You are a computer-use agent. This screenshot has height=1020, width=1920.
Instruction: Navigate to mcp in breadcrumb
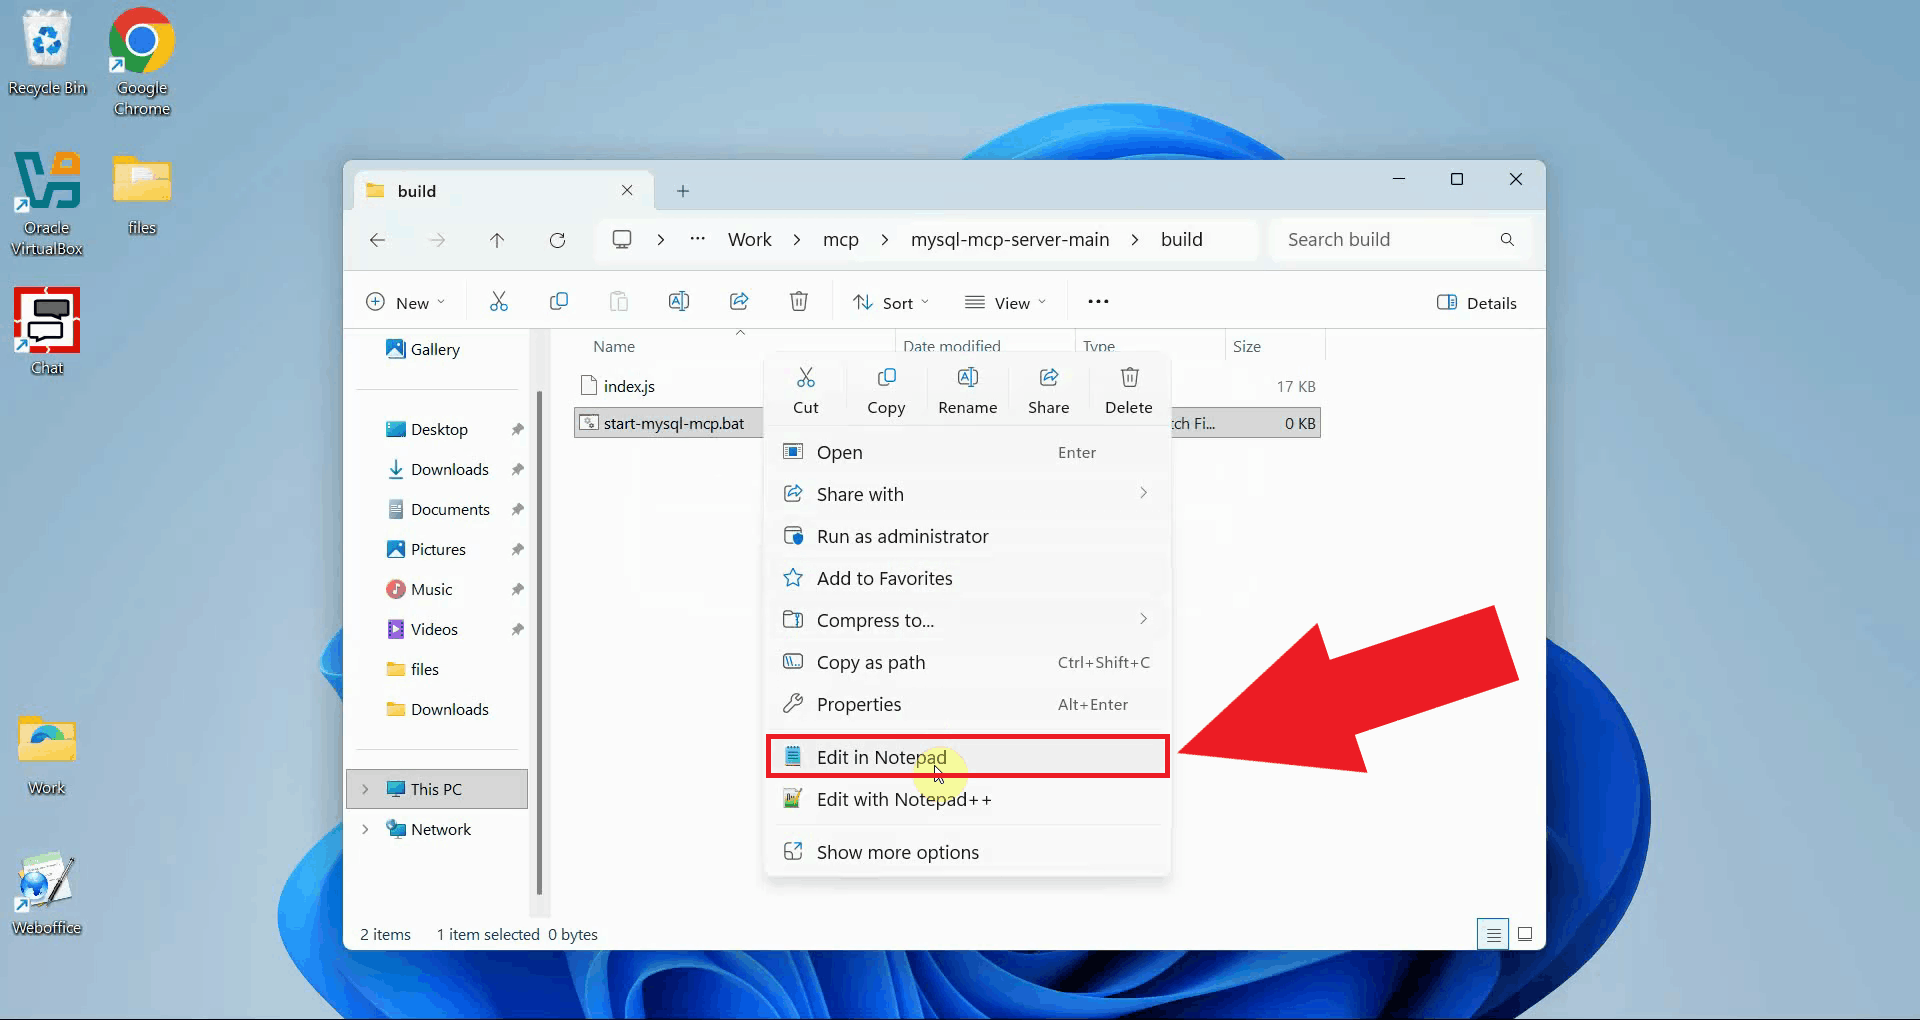point(841,240)
